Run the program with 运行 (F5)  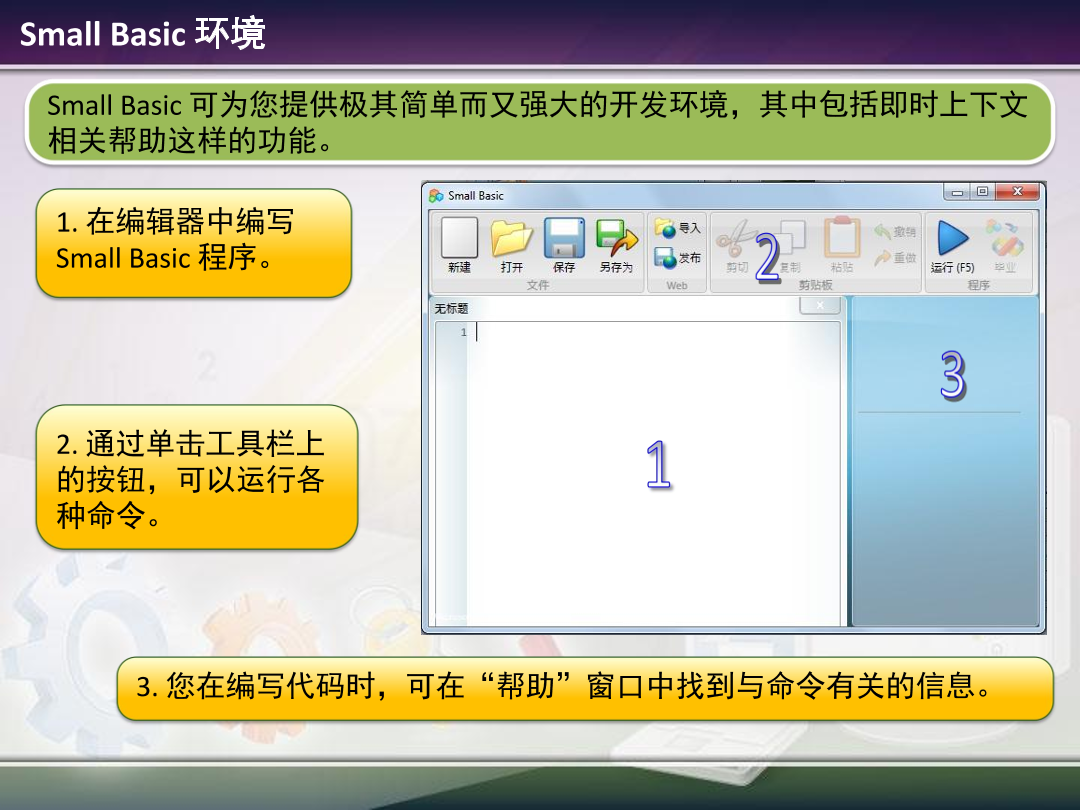tap(952, 240)
